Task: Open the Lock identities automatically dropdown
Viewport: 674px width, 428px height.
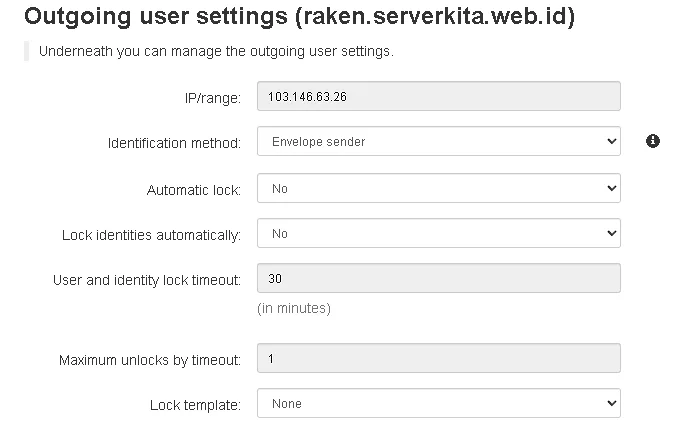Action: click(439, 234)
